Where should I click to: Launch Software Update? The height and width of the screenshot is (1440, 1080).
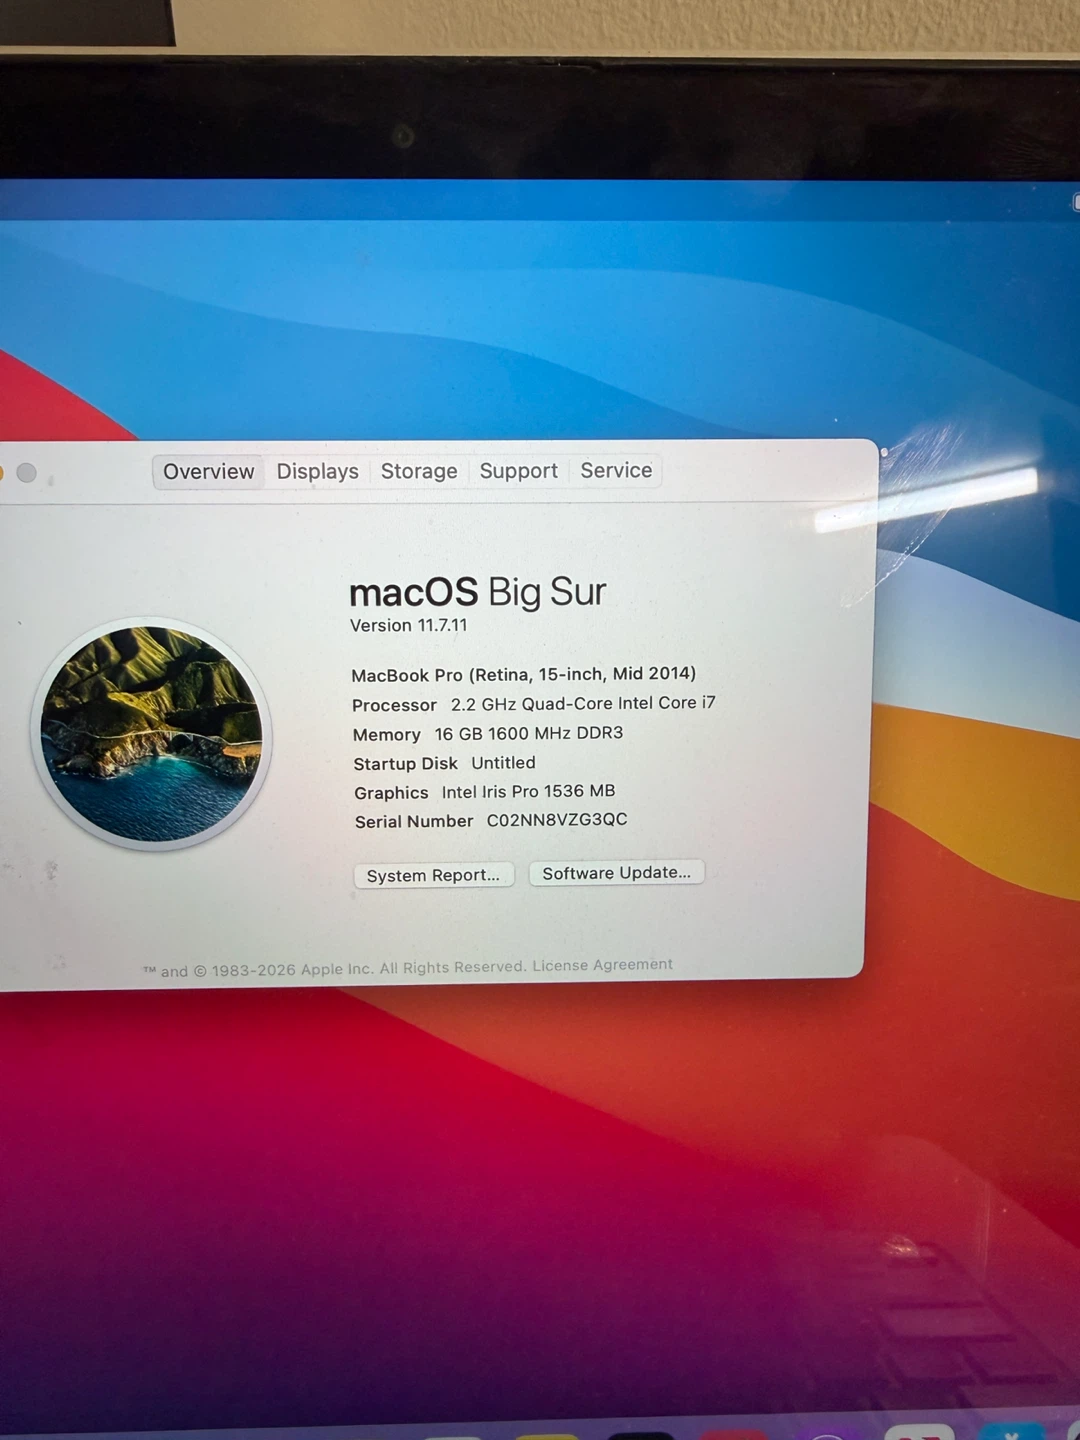pyautogui.click(x=616, y=873)
